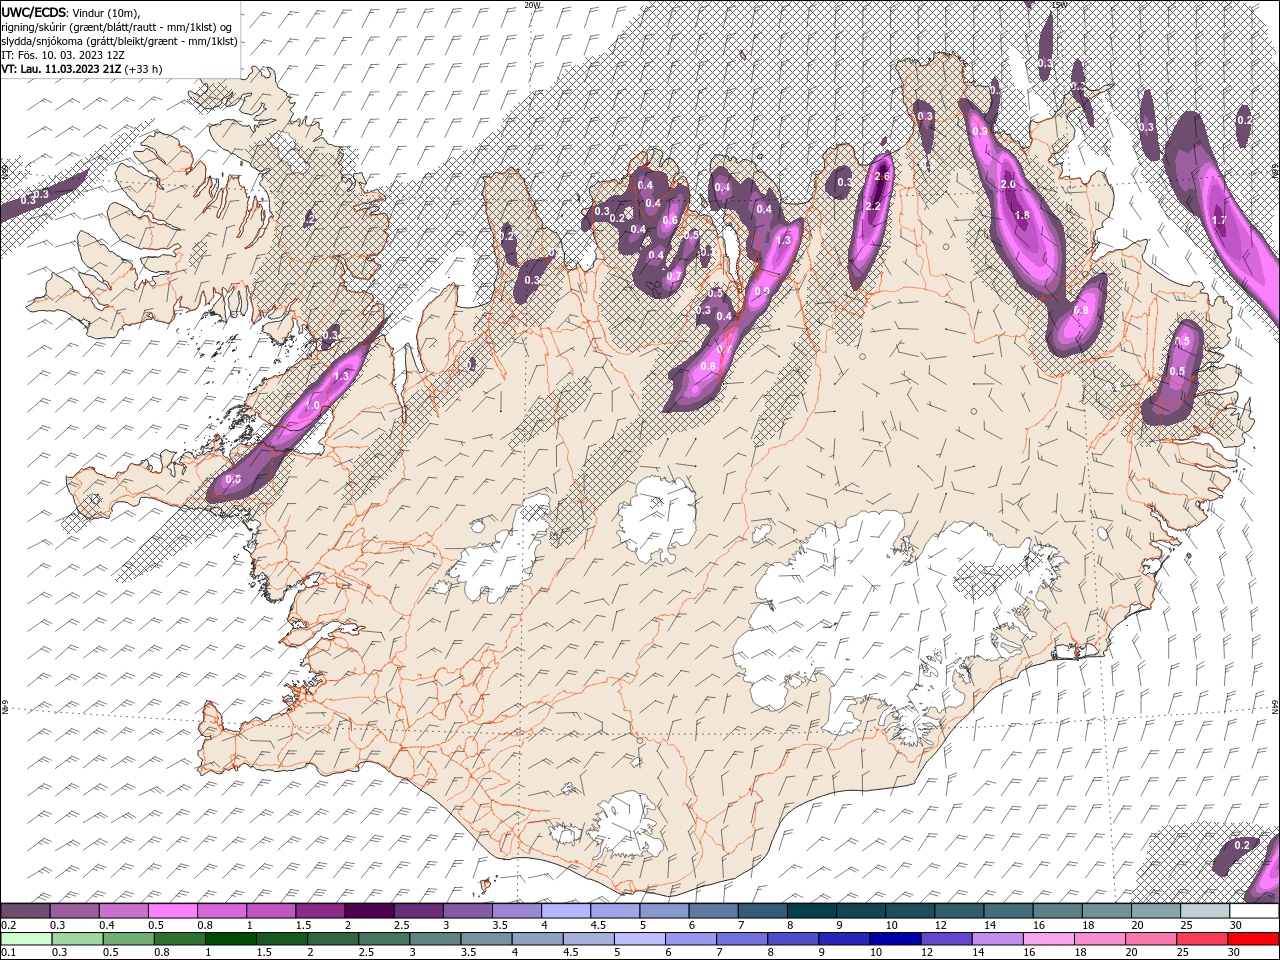Viewport: 1280px width, 960px height.
Task: Click the '30' label on the rain scale
Action: (1233, 952)
